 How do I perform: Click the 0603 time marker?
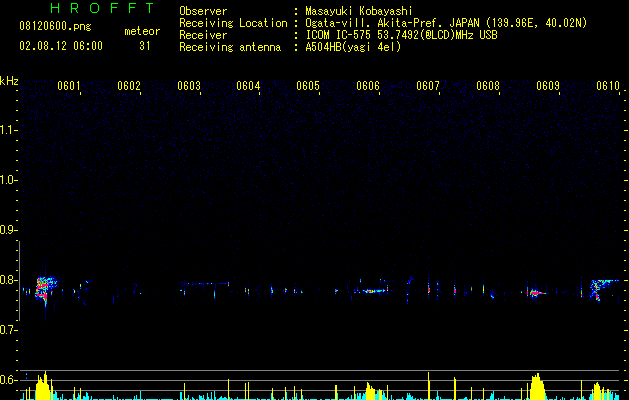coord(189,86)
